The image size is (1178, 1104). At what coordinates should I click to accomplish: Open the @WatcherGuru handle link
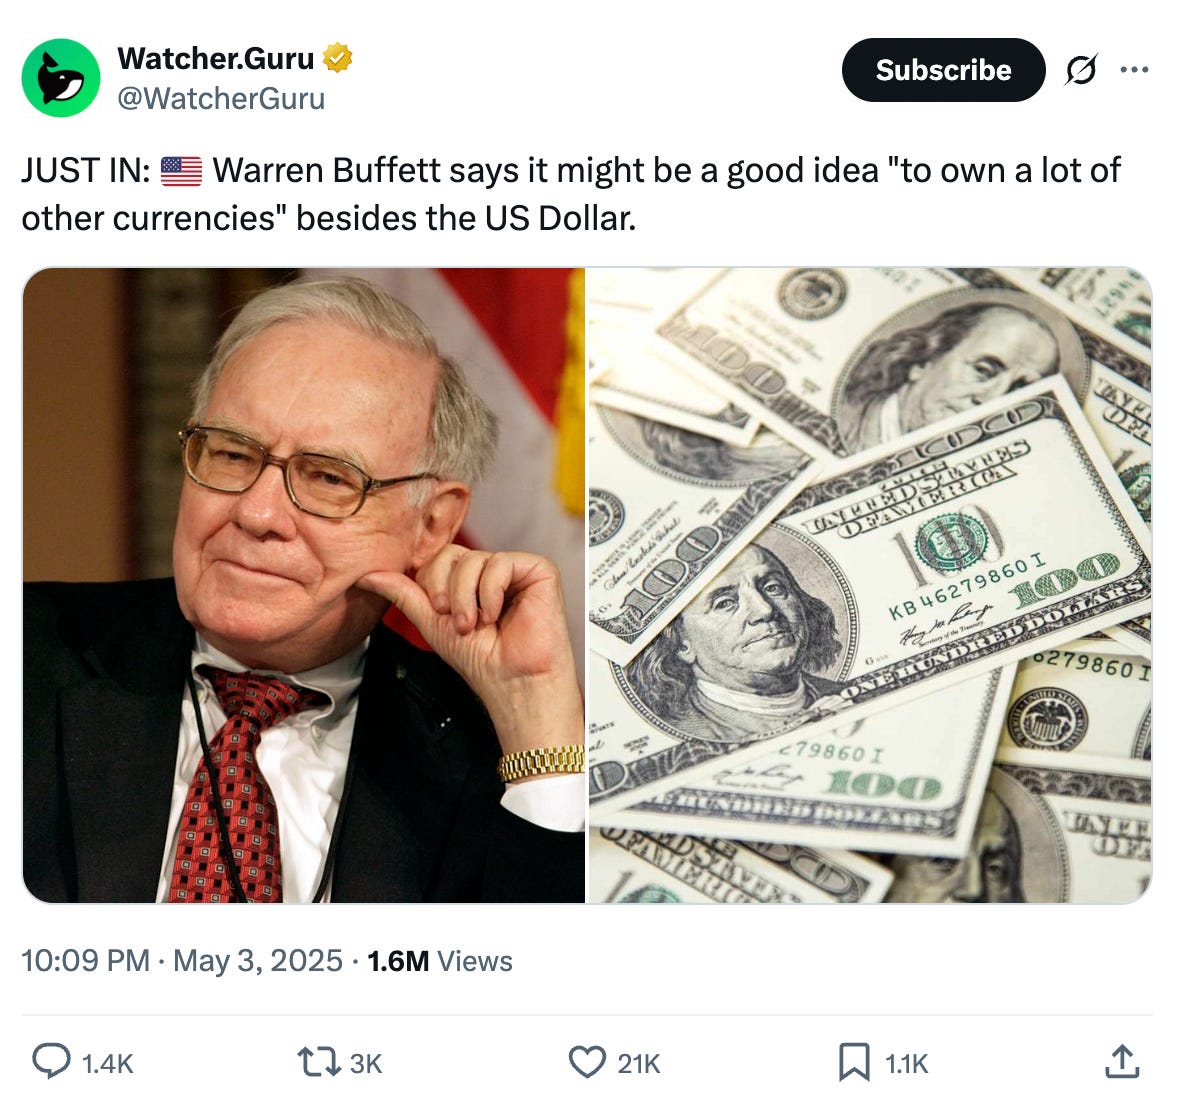pyautogui.click(x=221, y=98)
